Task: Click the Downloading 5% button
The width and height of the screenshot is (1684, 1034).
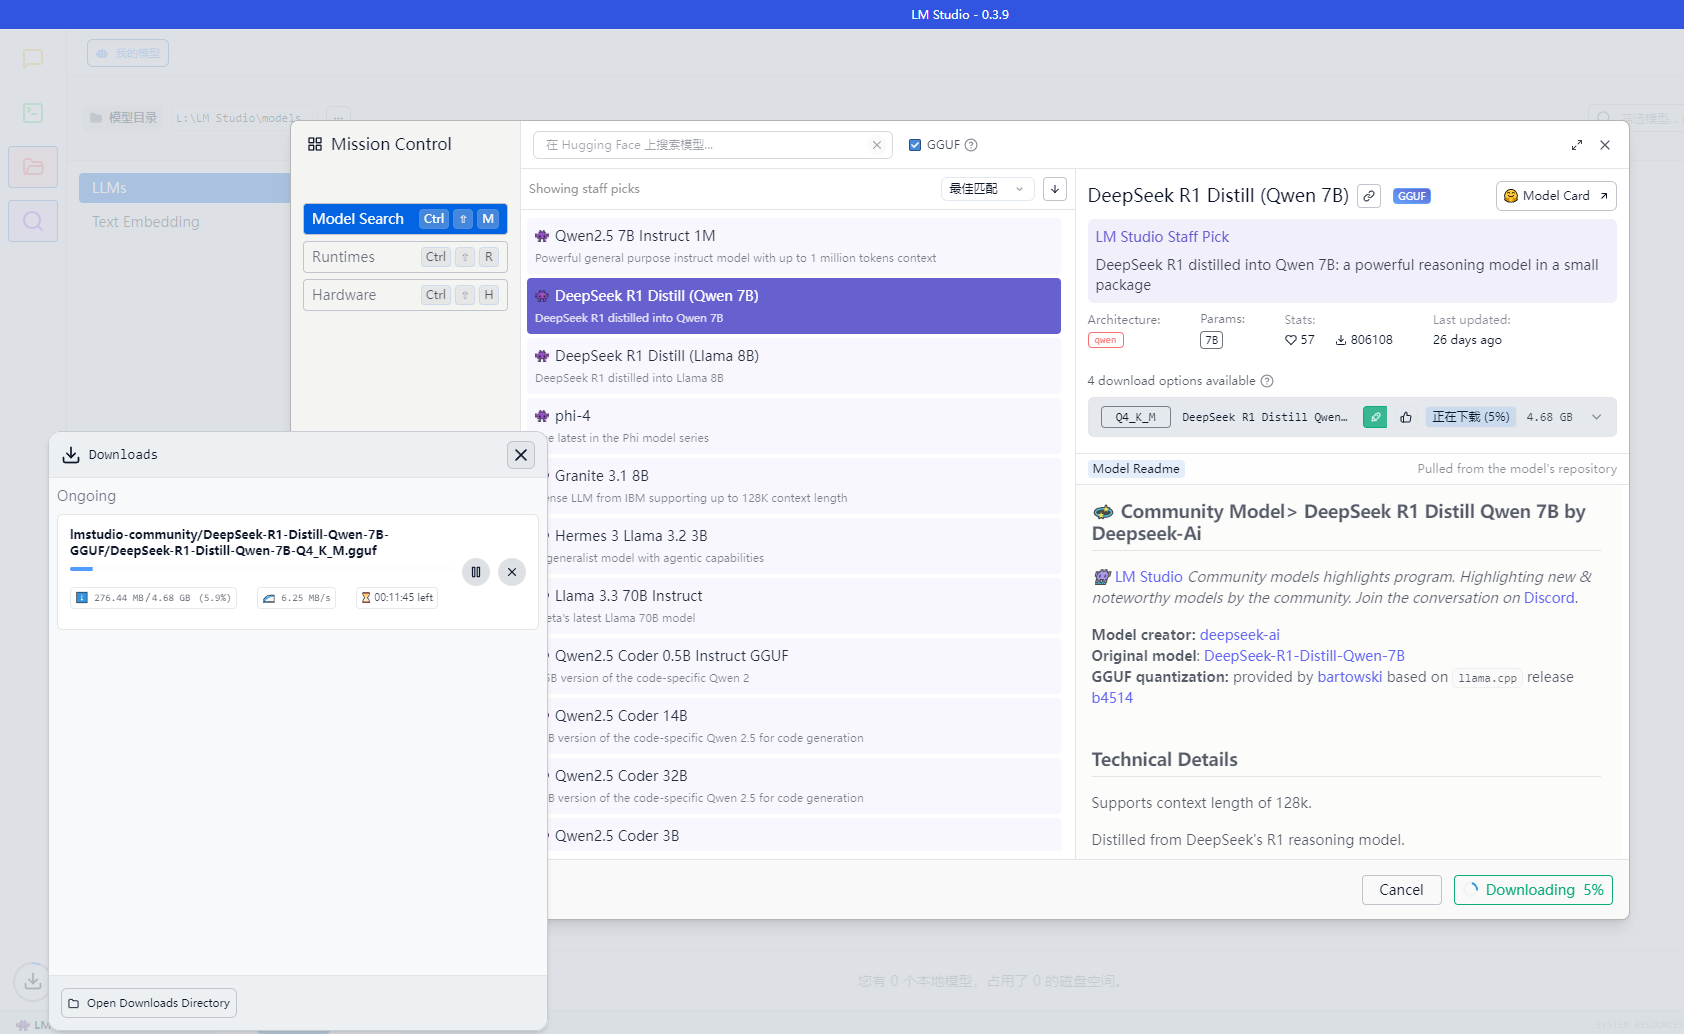Action: point(1533,890)
